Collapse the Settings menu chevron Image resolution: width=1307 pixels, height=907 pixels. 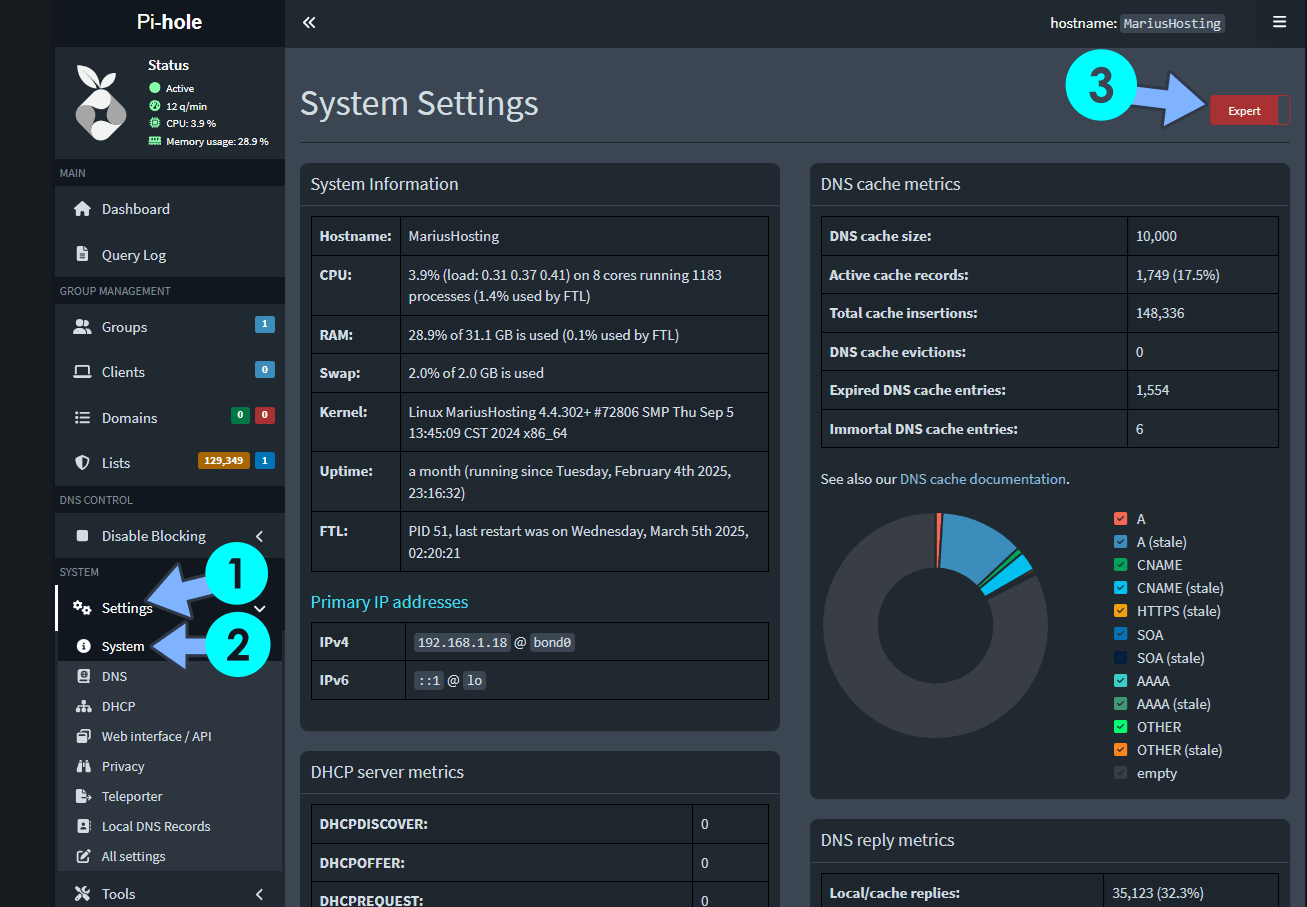(260, 608)
